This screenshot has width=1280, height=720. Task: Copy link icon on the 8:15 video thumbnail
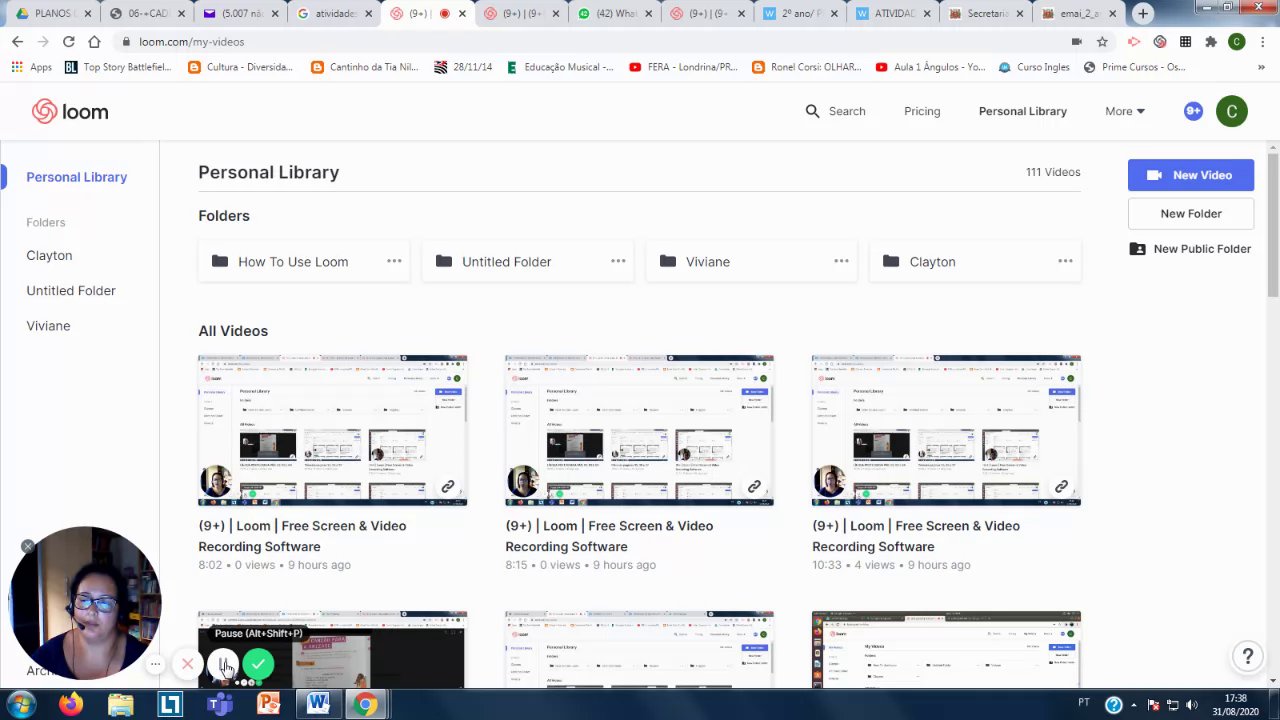pyautogui.click(x=754, y=487)
